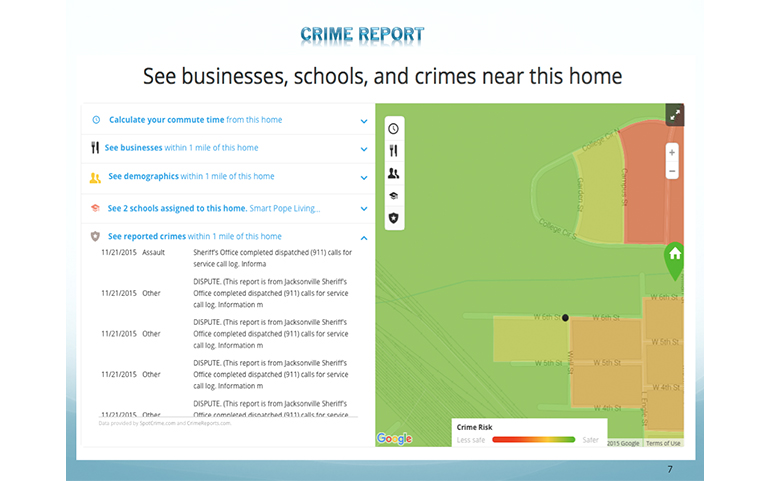Screen dimensions: 770x481
Task: Zoom in on the map
Action: tap(672, 153)
